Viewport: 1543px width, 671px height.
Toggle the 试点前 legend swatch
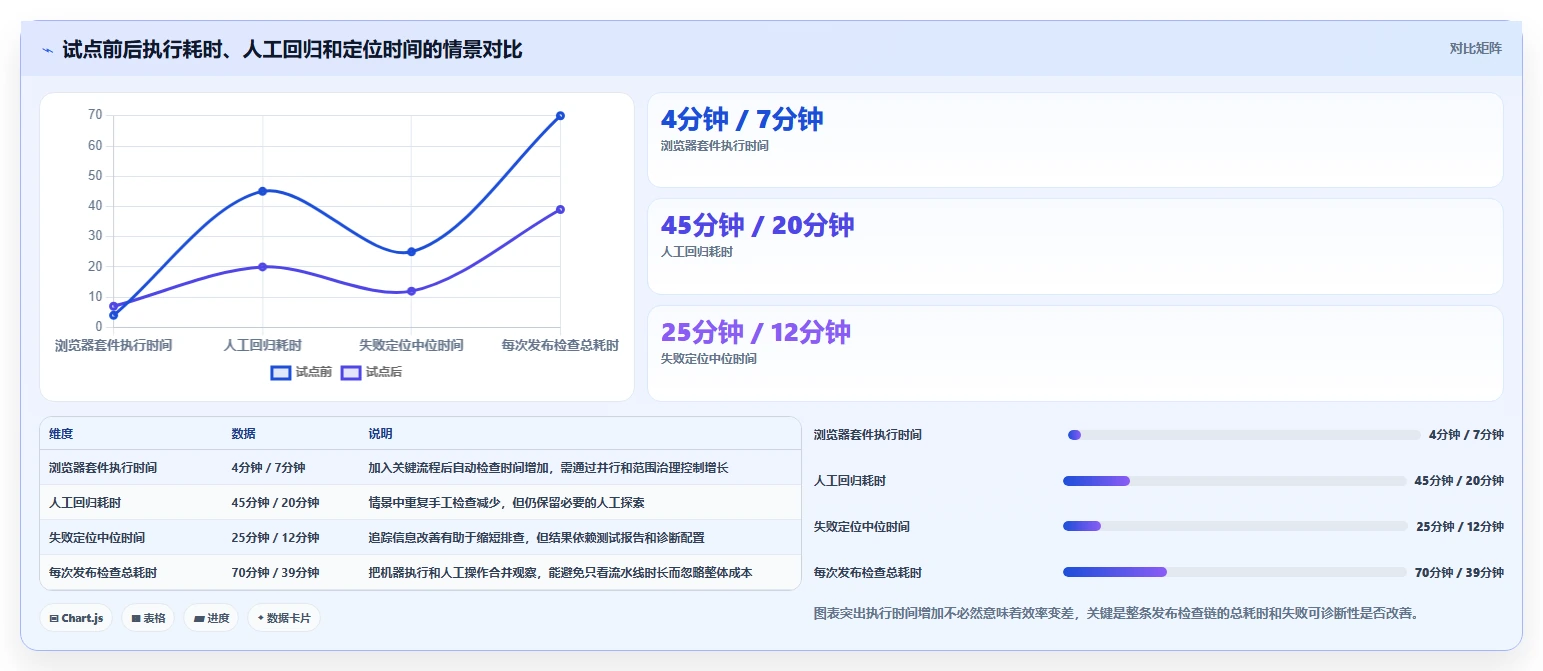pyautogui.click(x=281, y=372)
